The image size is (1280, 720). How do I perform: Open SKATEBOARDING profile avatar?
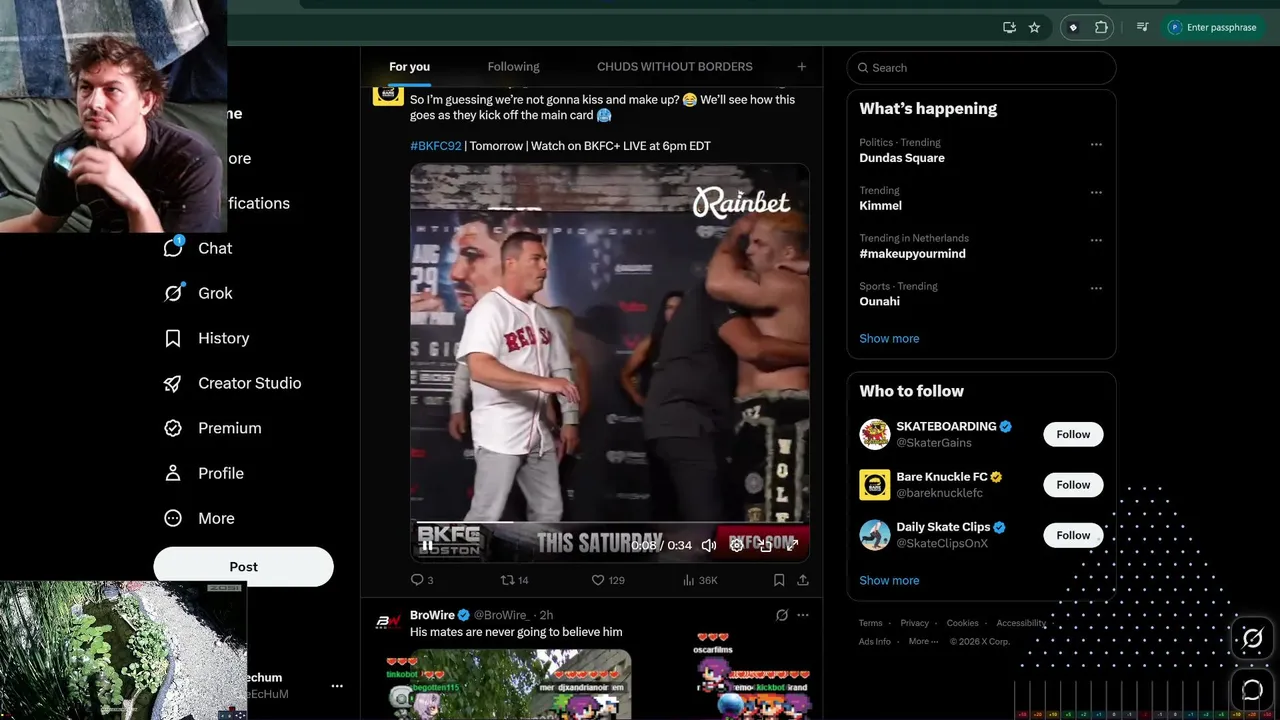(x=875, y=434)
